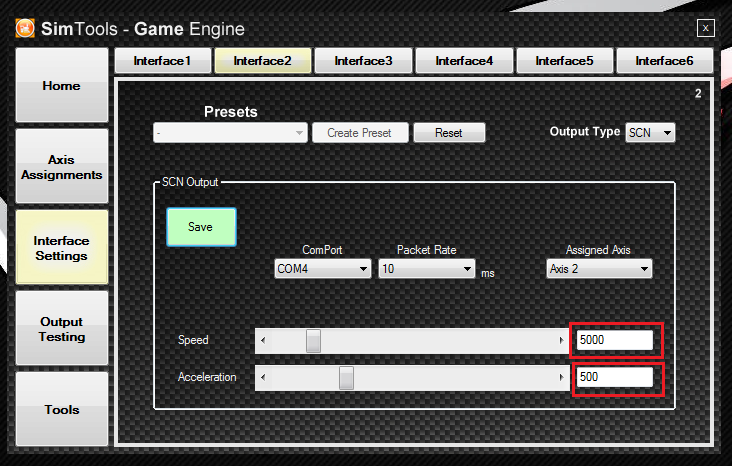
Task: Switch to Interface3 tab
Action: point(363,61)
